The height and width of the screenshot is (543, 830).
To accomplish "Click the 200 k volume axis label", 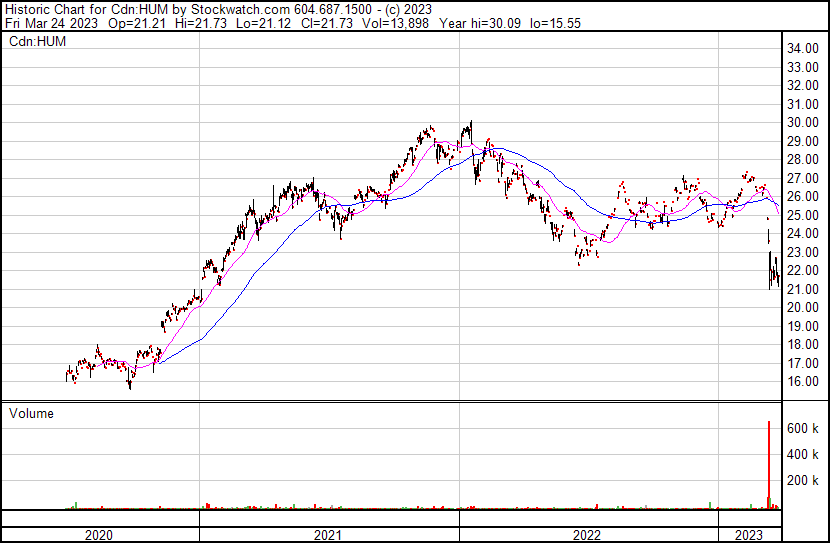I will click(805, 480).
